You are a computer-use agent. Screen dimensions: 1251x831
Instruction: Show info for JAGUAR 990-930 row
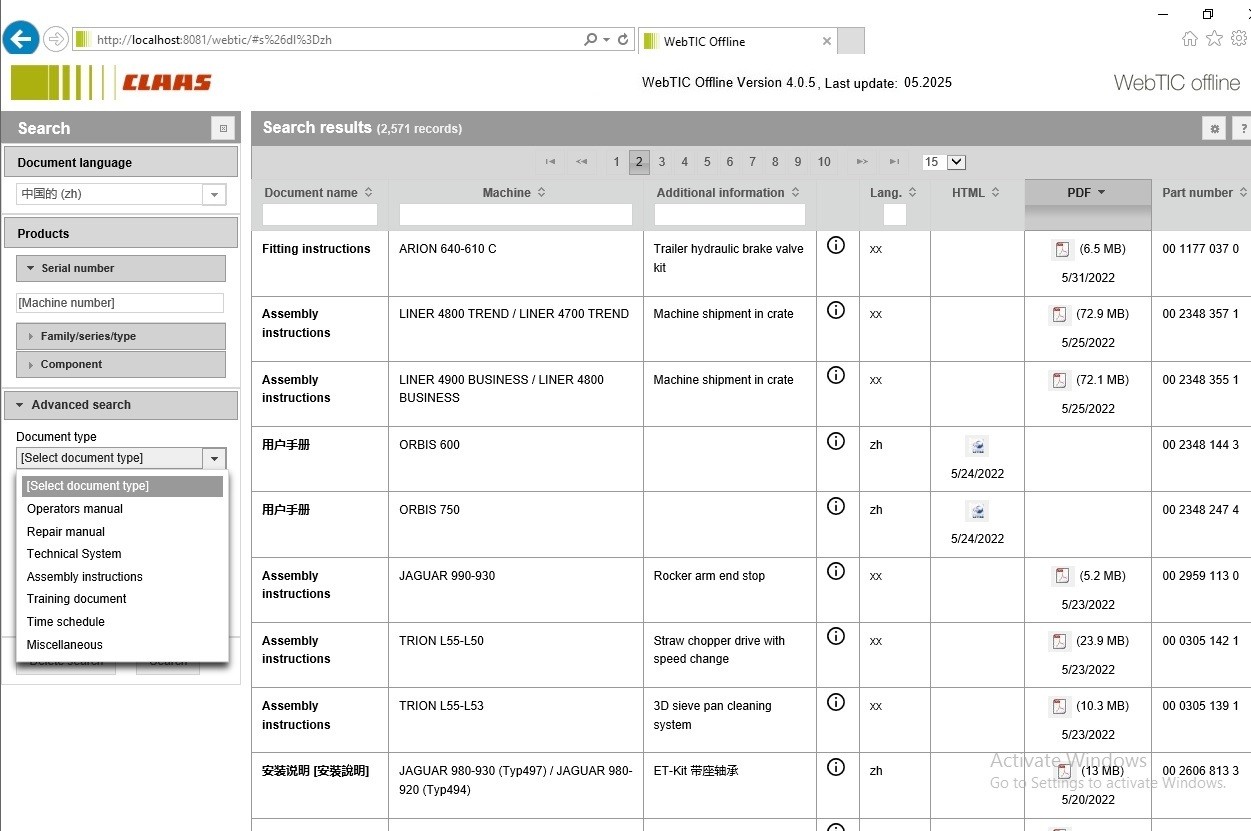pyautogui.click(x=836, y=571)
